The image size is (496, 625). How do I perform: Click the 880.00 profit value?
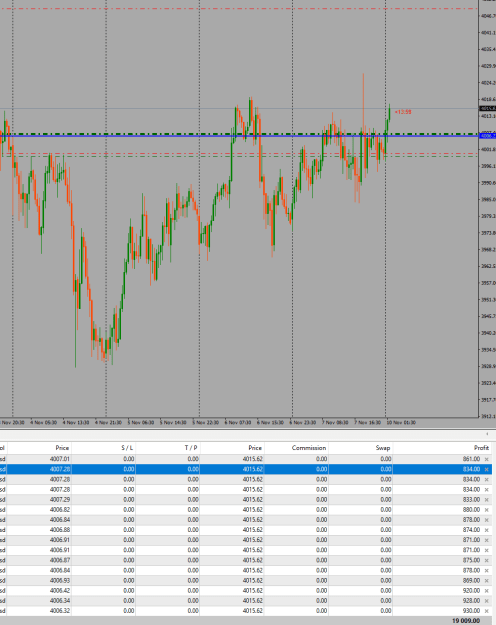point(471,510)
